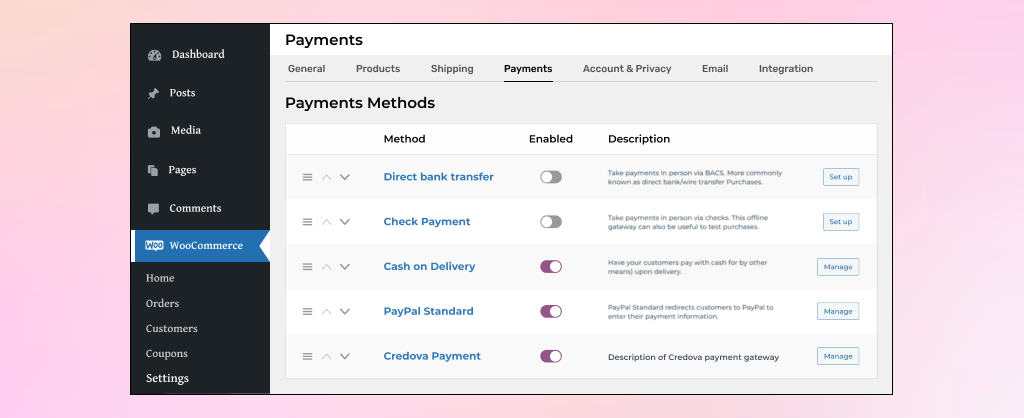Viewport: 1024px width, 418px height.
Task: Move PayPal Standard up
Action: pyautogui.click(x=327, y=312)
